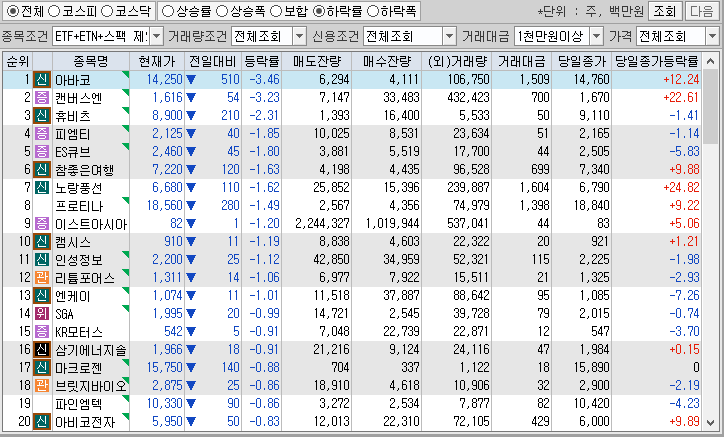Click 아바코's current price 14,250
This screenshot has height=437, width=724.
(x=165, y=79)
